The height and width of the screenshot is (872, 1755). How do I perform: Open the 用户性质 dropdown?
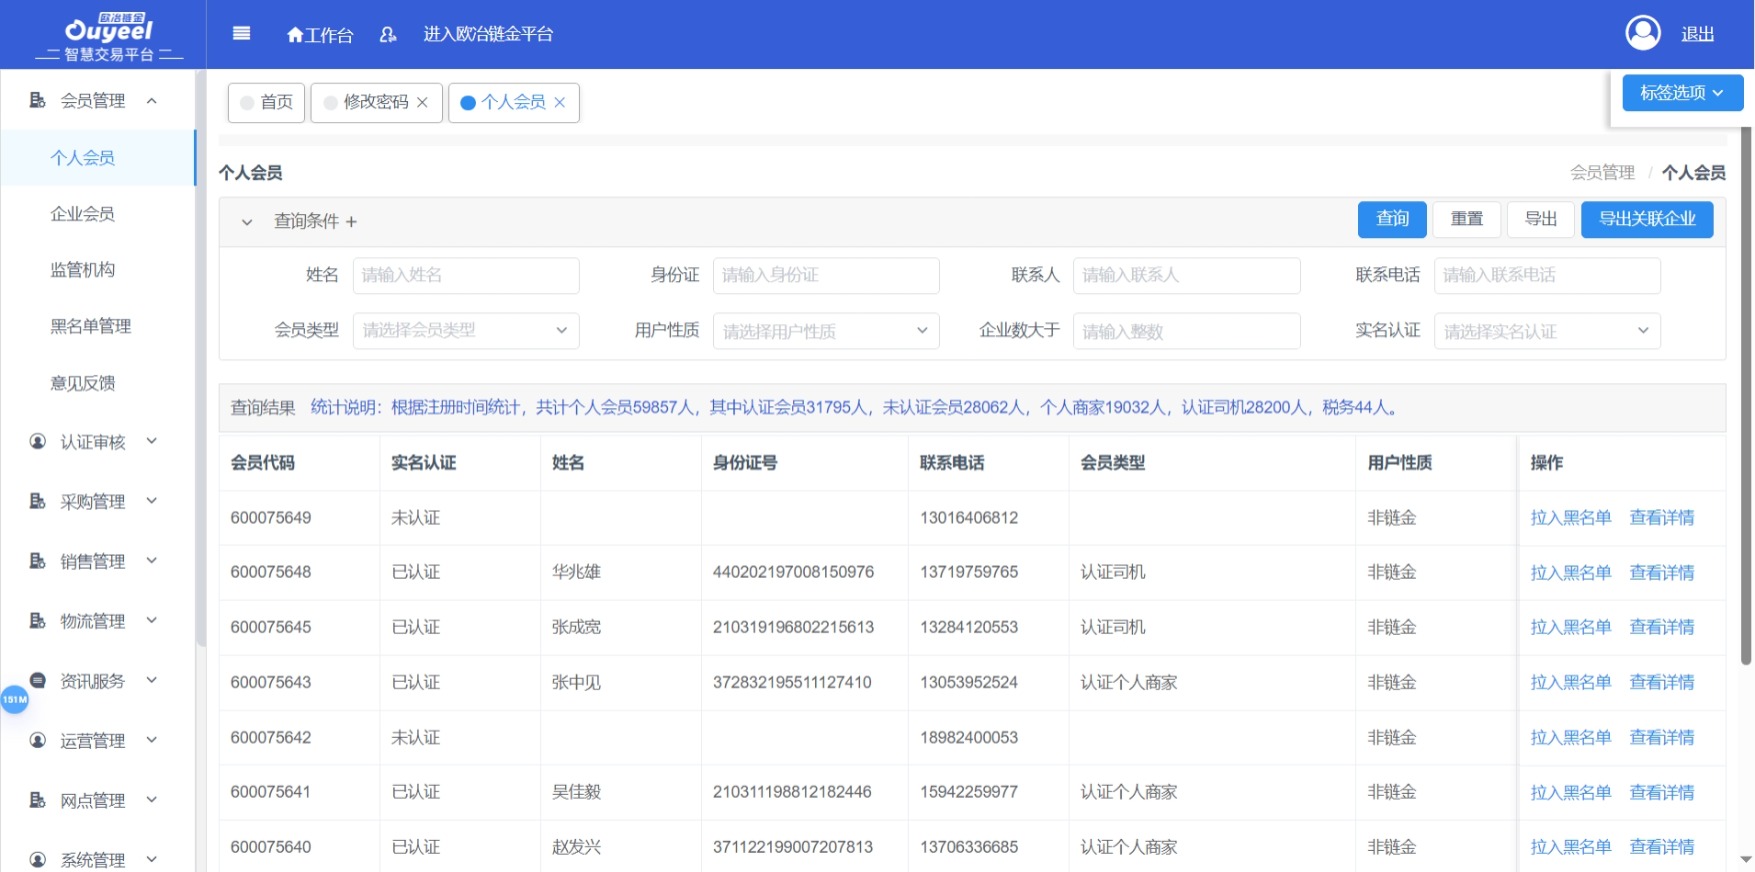tap(826, 331)
